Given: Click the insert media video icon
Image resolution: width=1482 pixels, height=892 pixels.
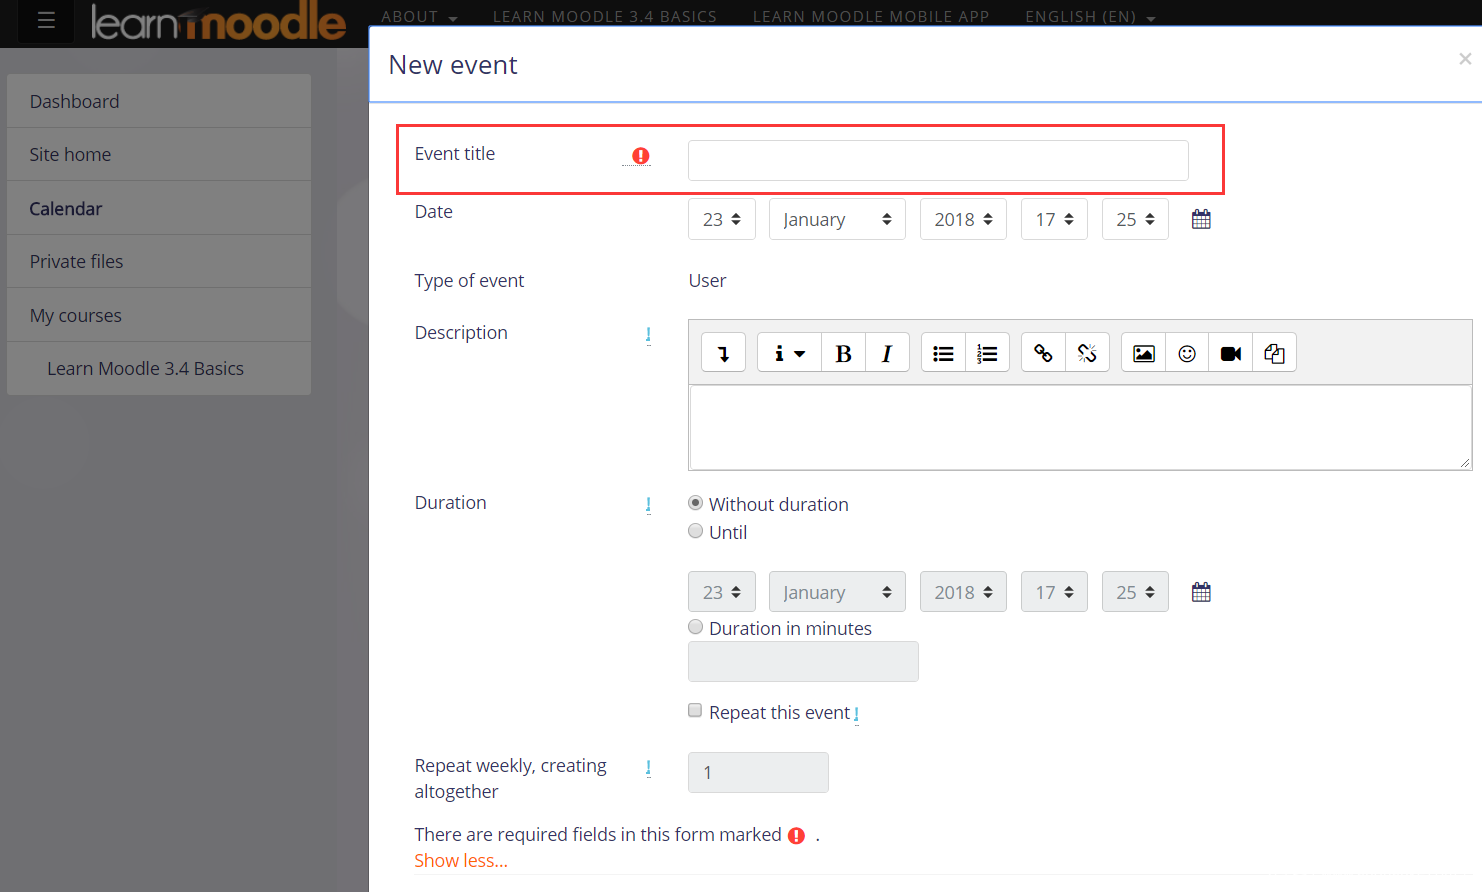Looking at the screenshot, I should pyautogui.click(x=1231, y=353).
